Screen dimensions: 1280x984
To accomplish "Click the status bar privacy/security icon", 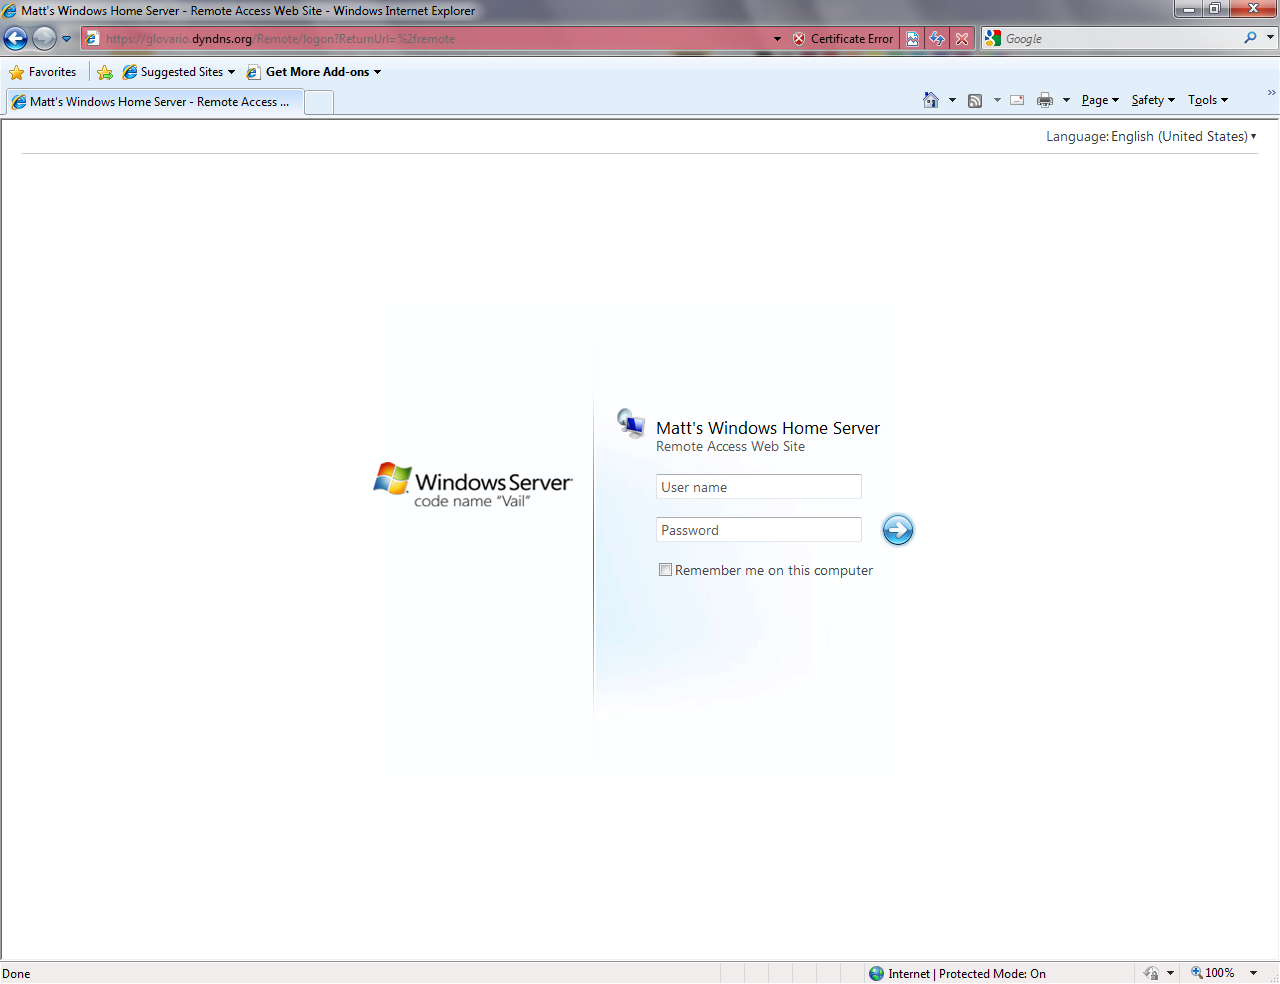I will (1151, 973).
